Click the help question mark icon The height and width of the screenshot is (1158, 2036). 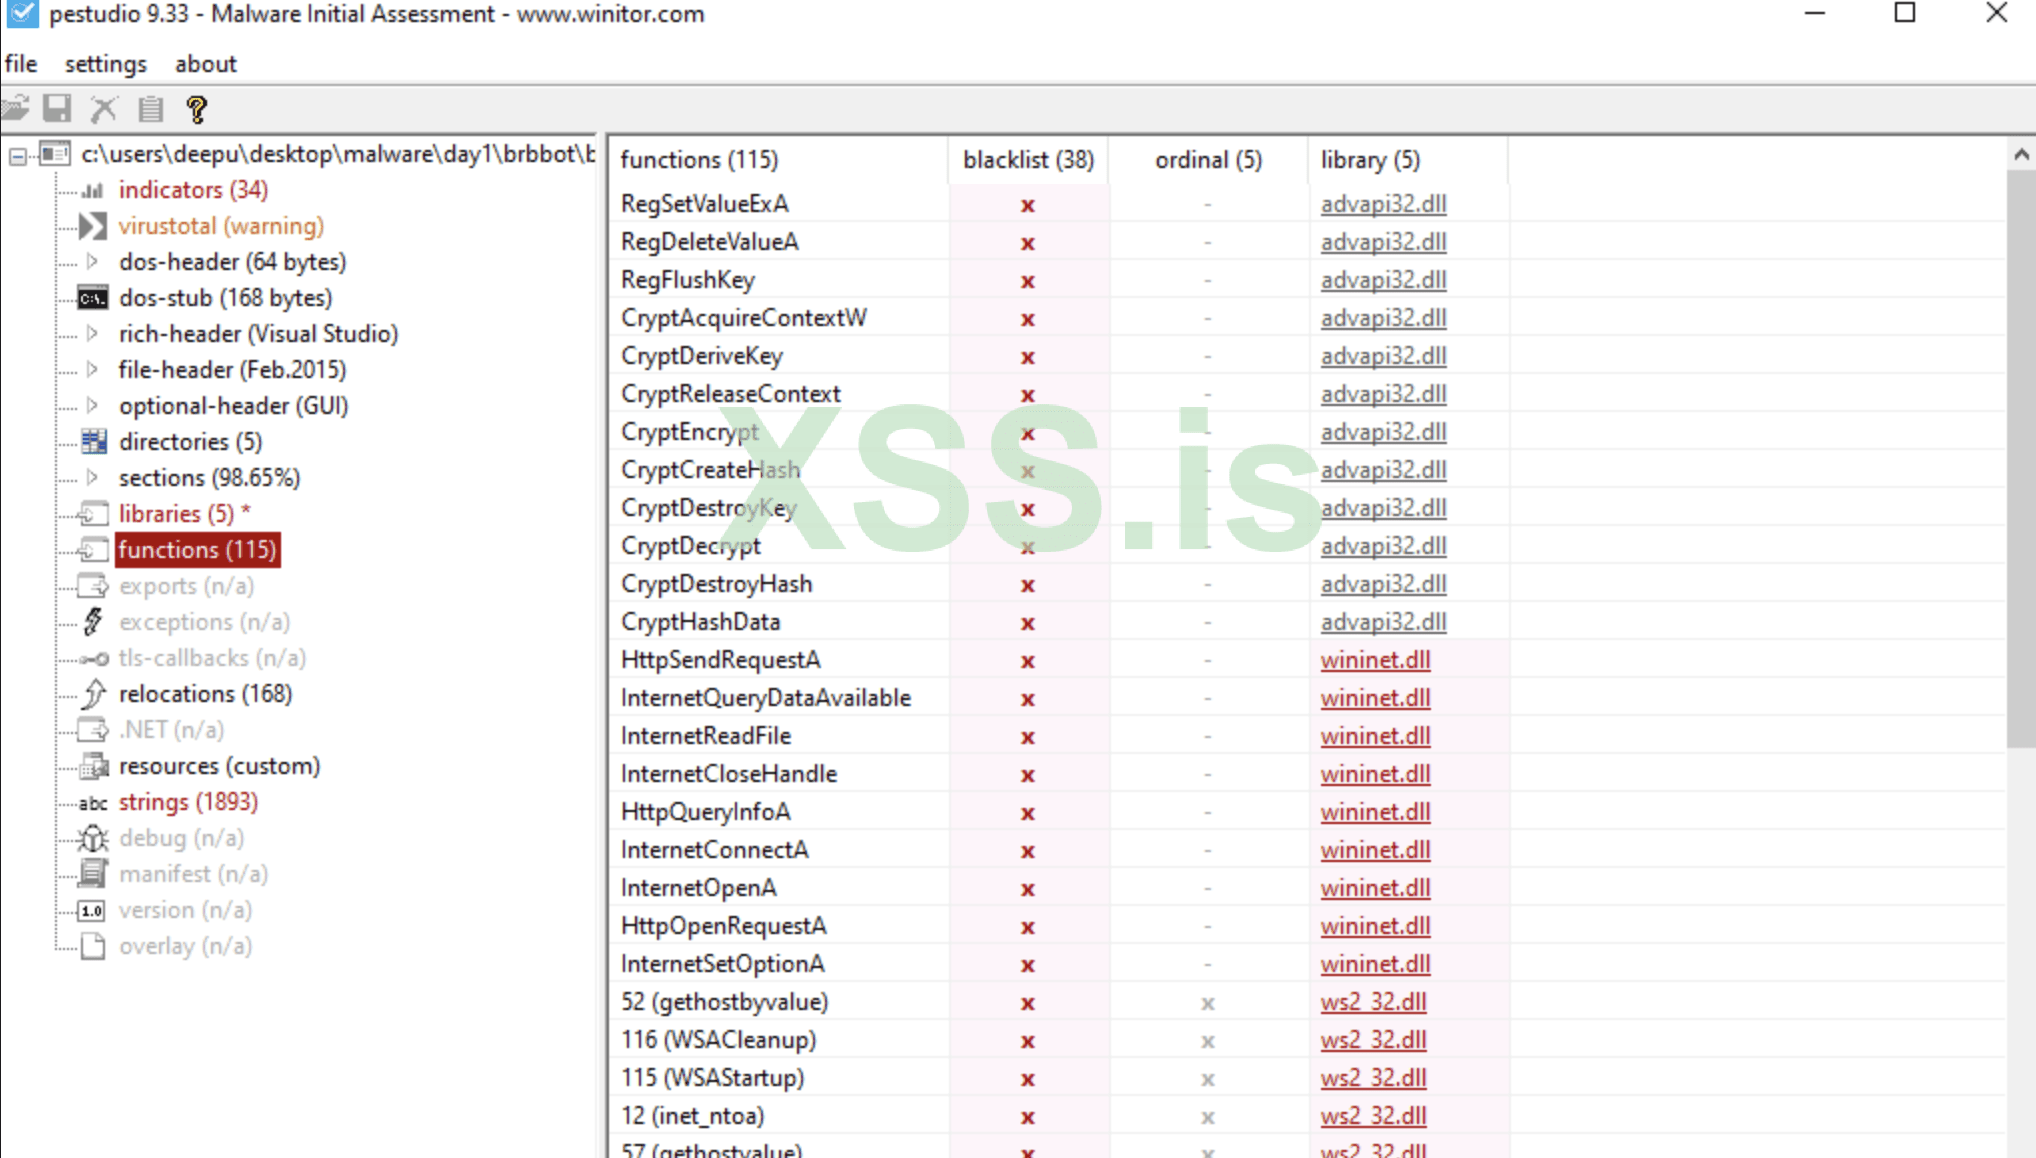point(197,108)
